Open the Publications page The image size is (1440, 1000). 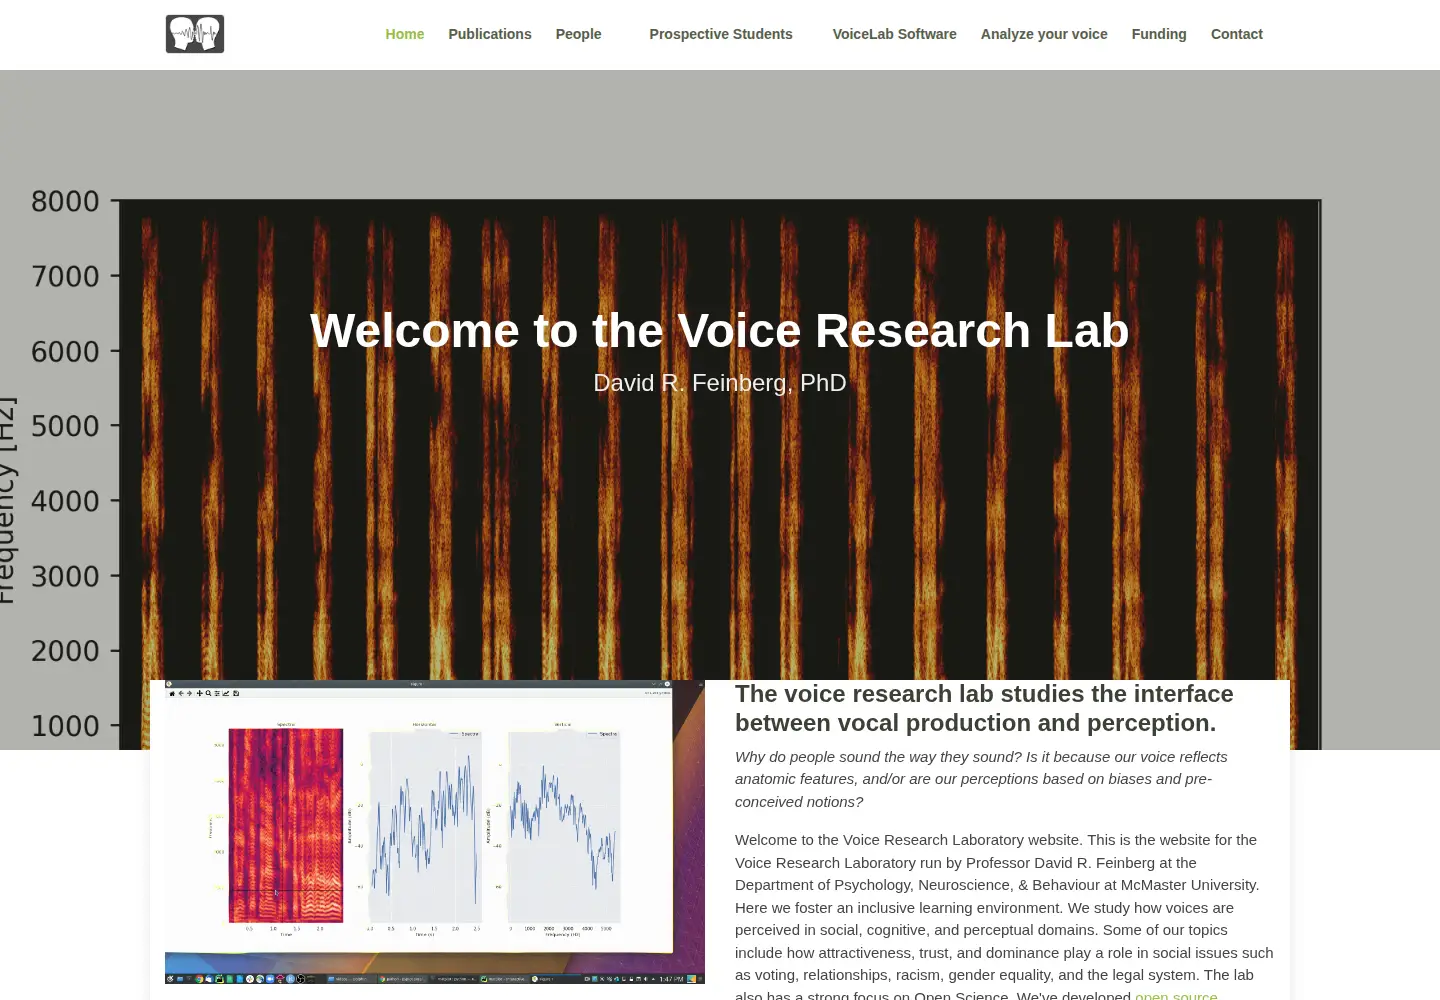[x=490, y=34]
